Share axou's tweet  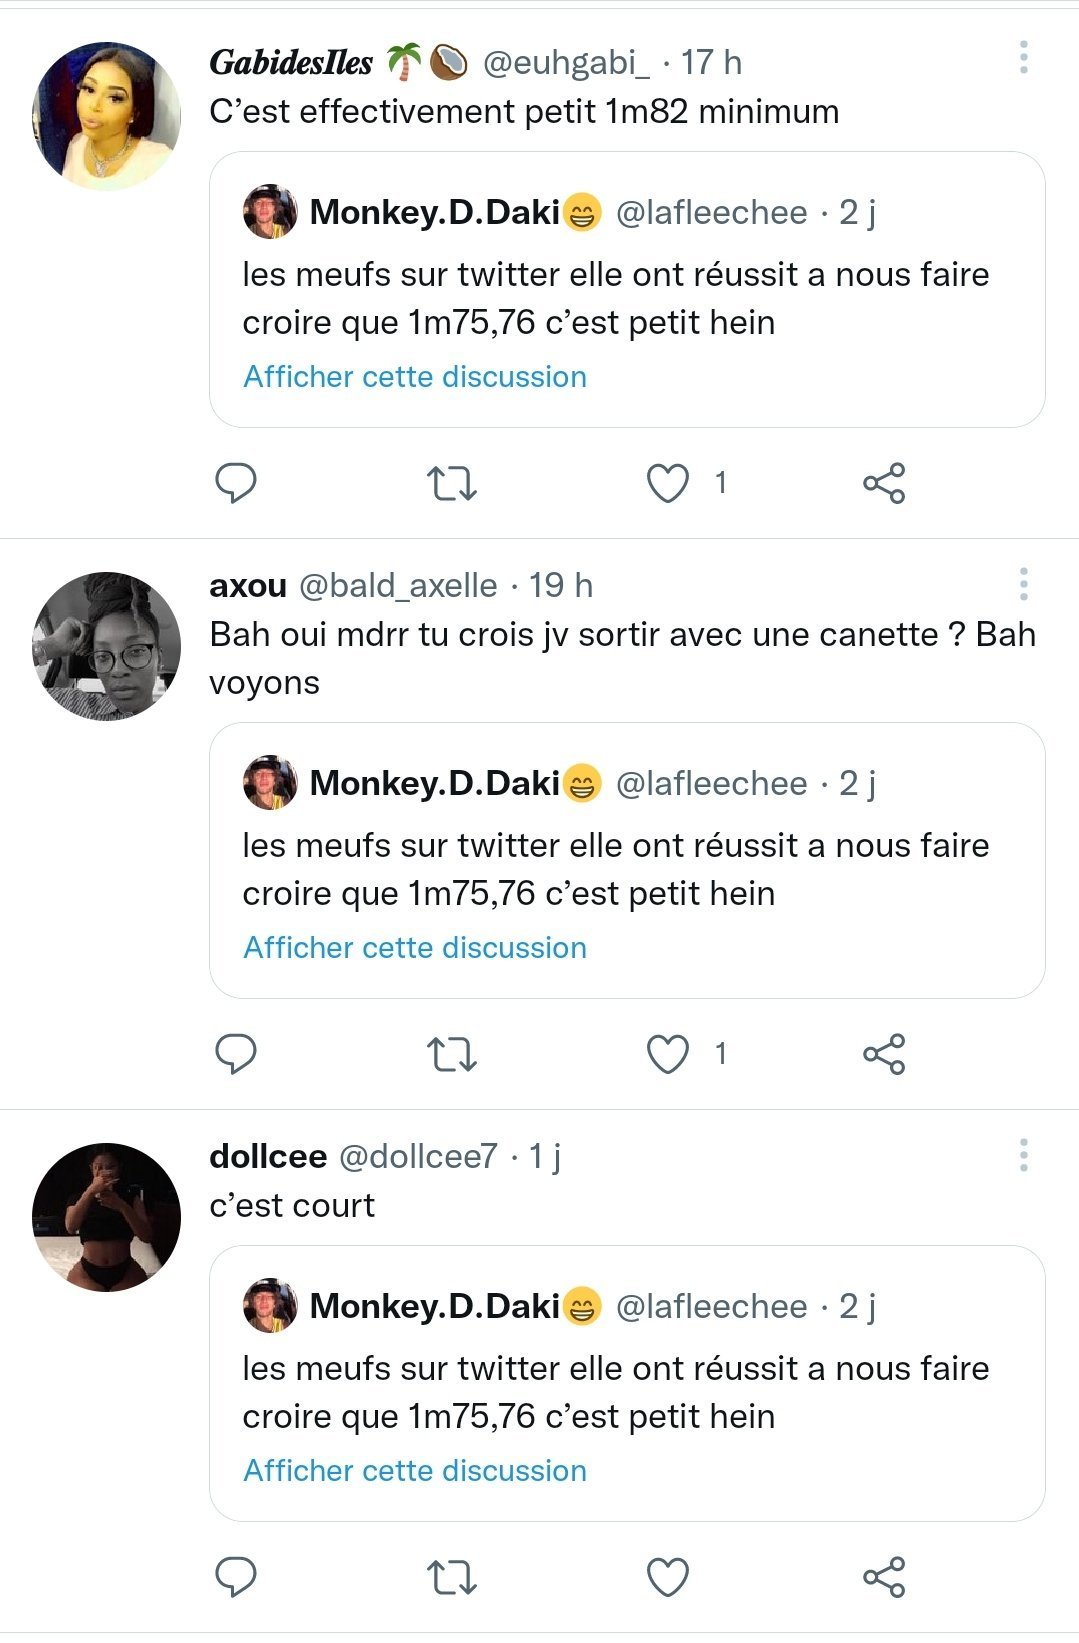click(x=884, y=1054)
